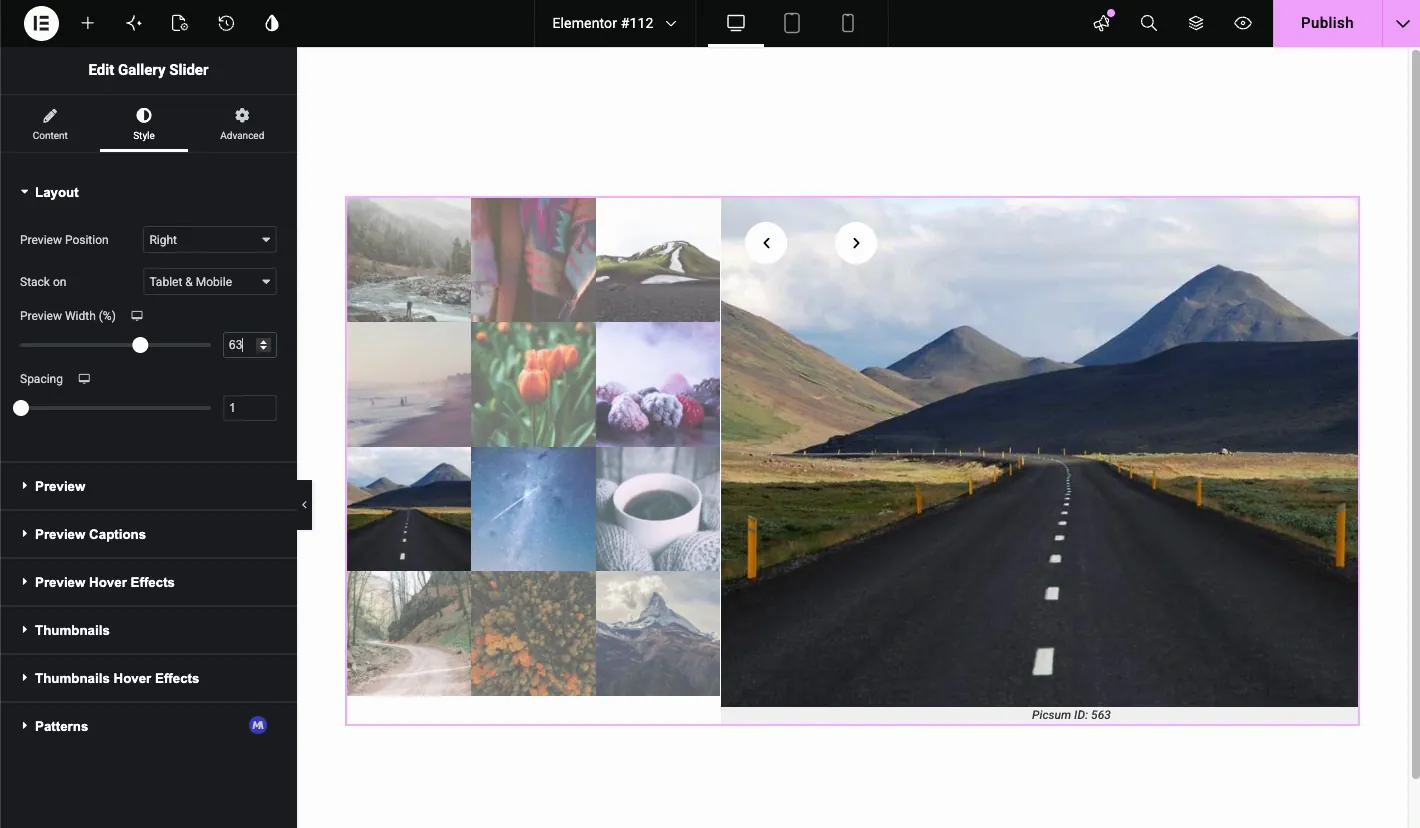Expand the Thumbnails section
Screen dimensions: 1420x828
coord(149,630)
